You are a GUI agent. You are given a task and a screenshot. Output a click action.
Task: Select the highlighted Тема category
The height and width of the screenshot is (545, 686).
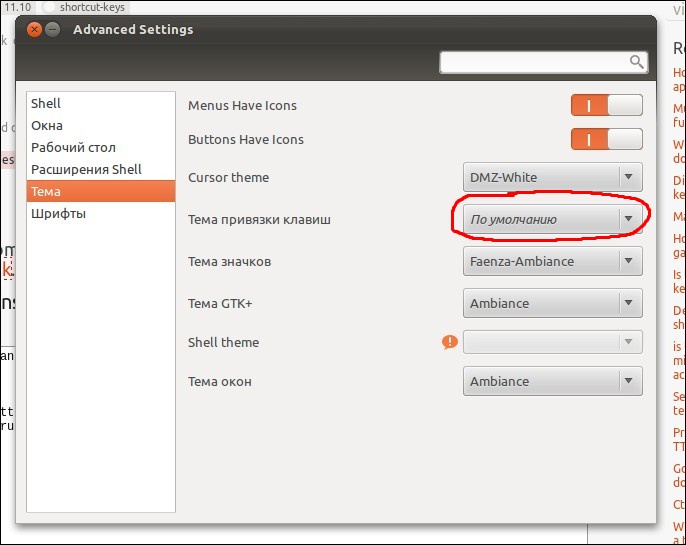click(x=46, y=191)
